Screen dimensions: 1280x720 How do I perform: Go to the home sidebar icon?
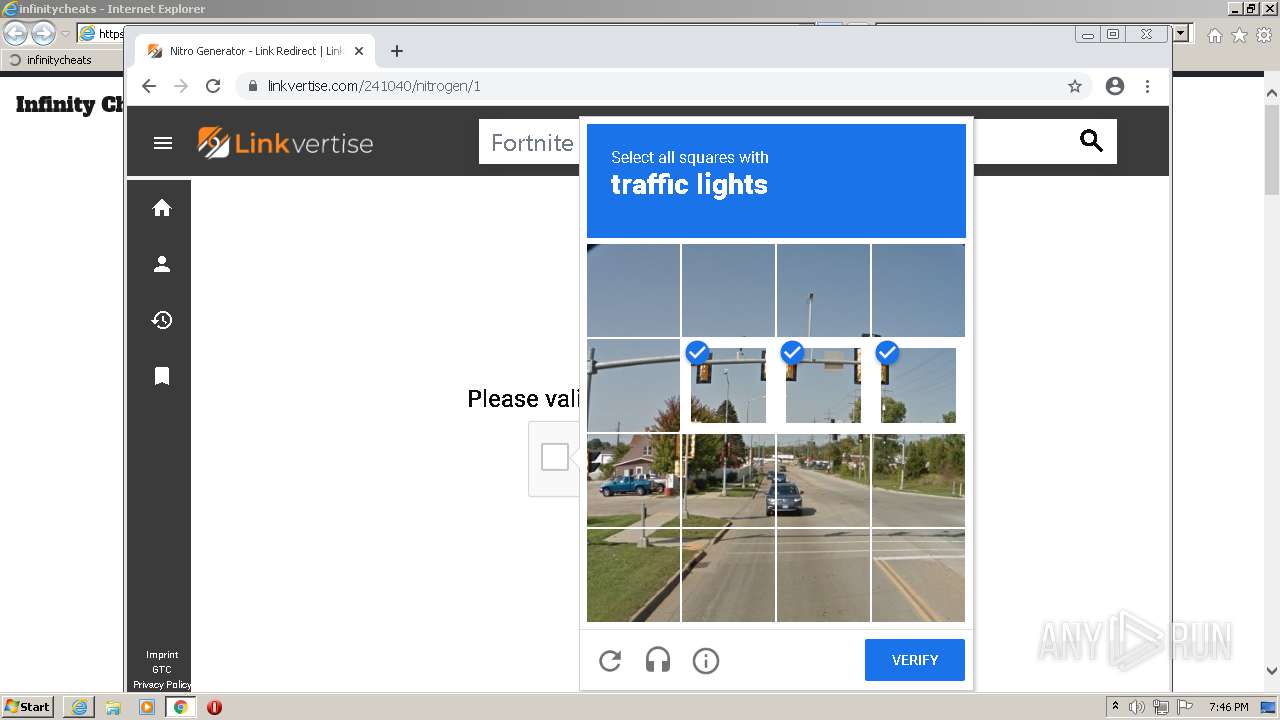[x=161, y=208]
